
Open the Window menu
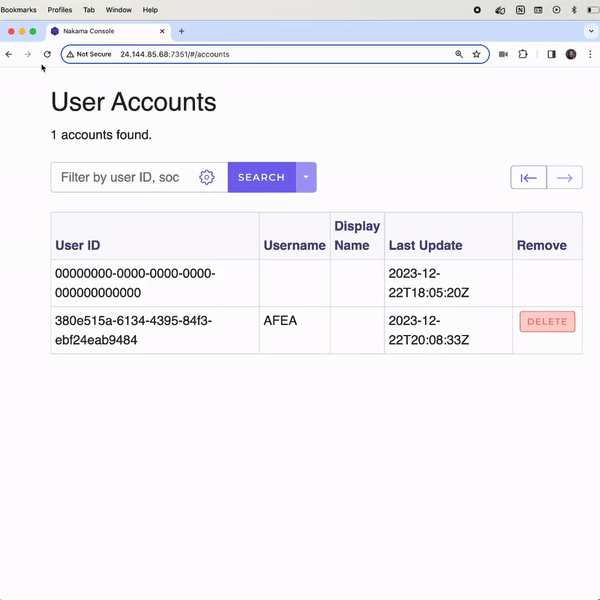(118, 9)
